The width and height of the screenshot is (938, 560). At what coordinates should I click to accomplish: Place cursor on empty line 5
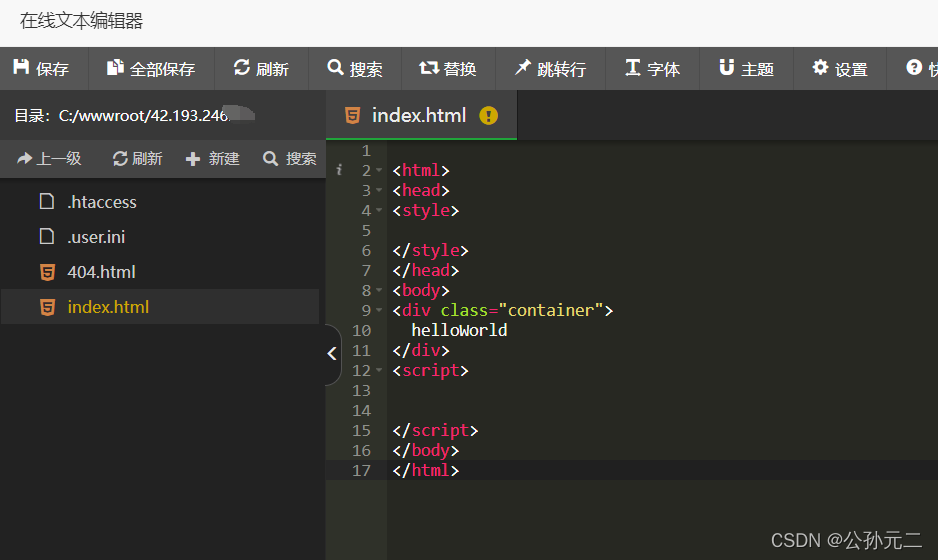(662, 230)
